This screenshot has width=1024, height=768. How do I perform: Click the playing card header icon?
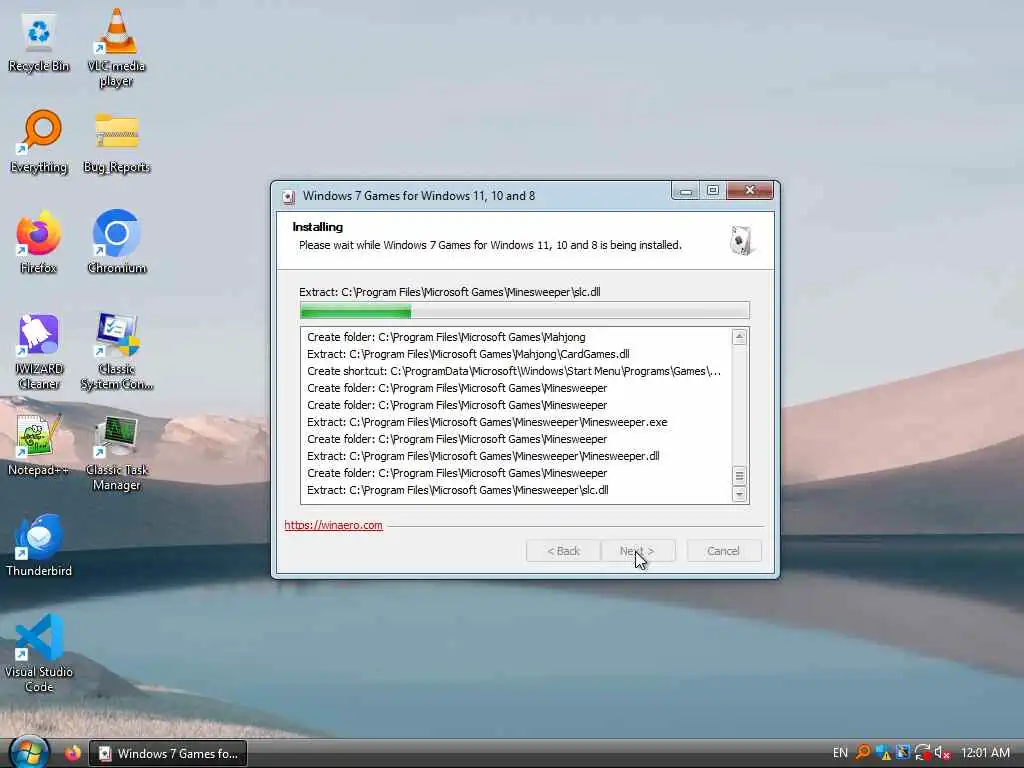(741, 240)
